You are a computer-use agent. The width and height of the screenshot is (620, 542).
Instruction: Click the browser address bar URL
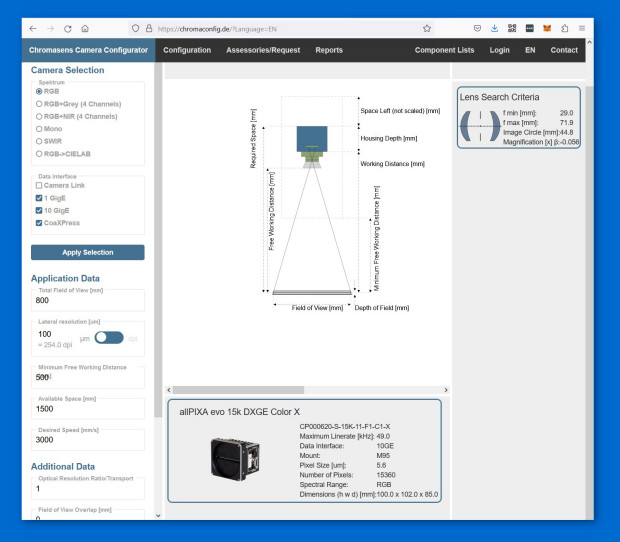coord(217,29)
